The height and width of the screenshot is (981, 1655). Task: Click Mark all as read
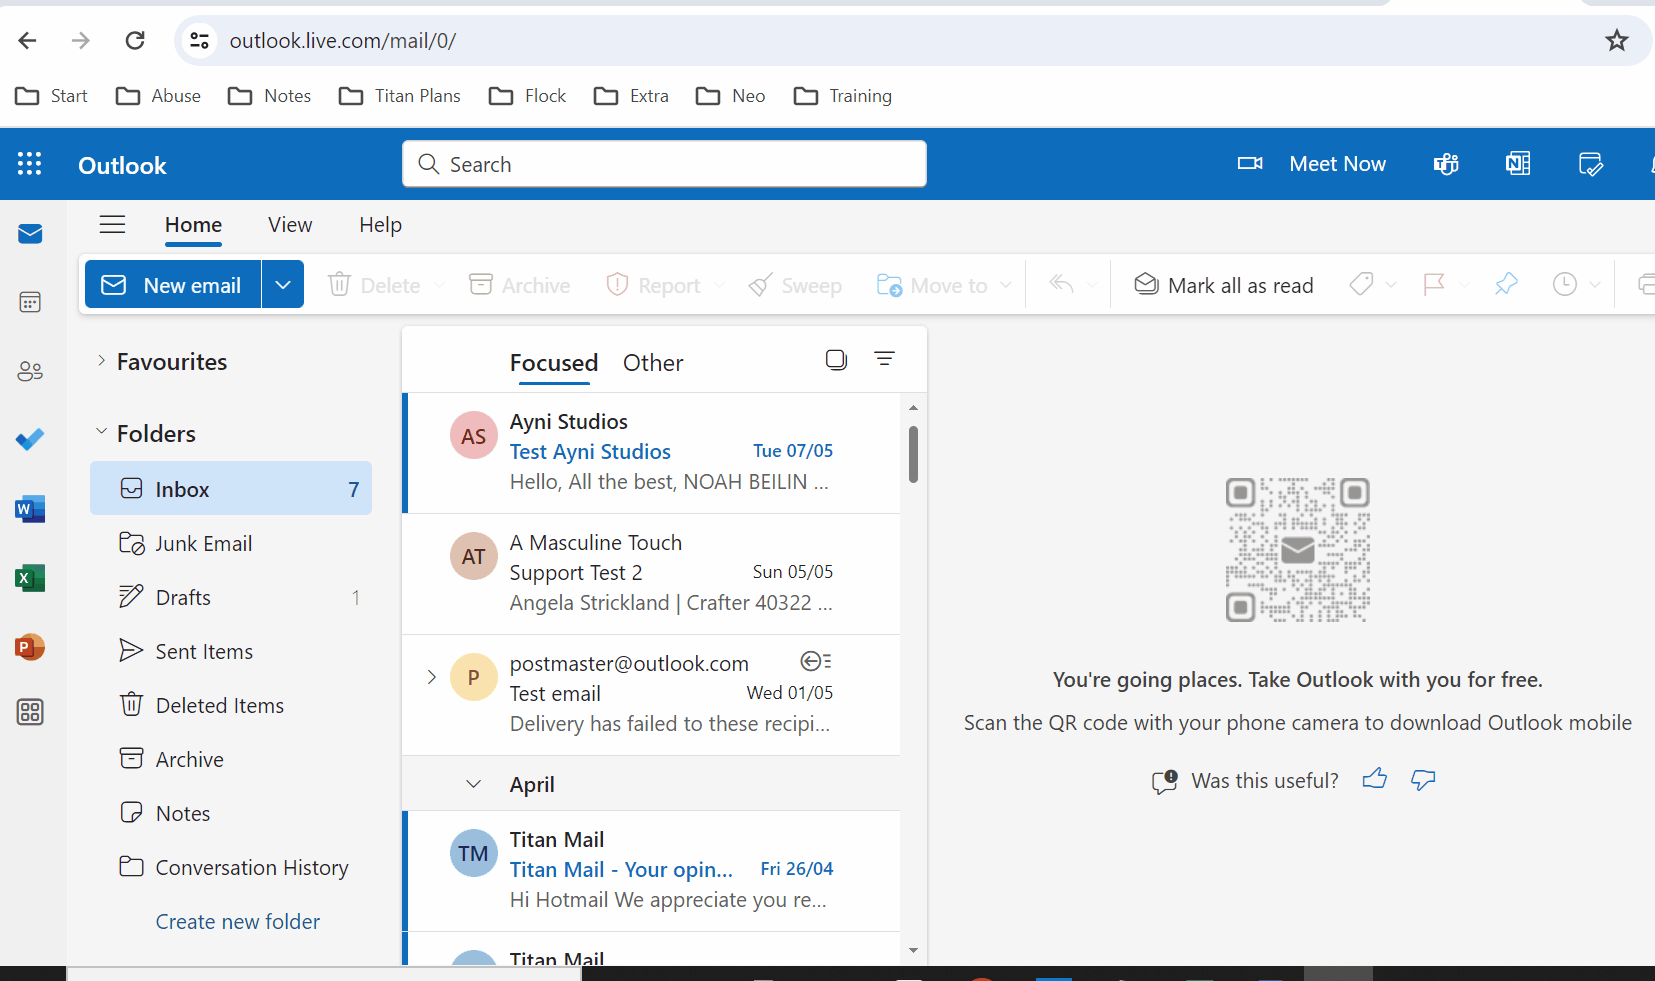click(x=1223, y=285)
